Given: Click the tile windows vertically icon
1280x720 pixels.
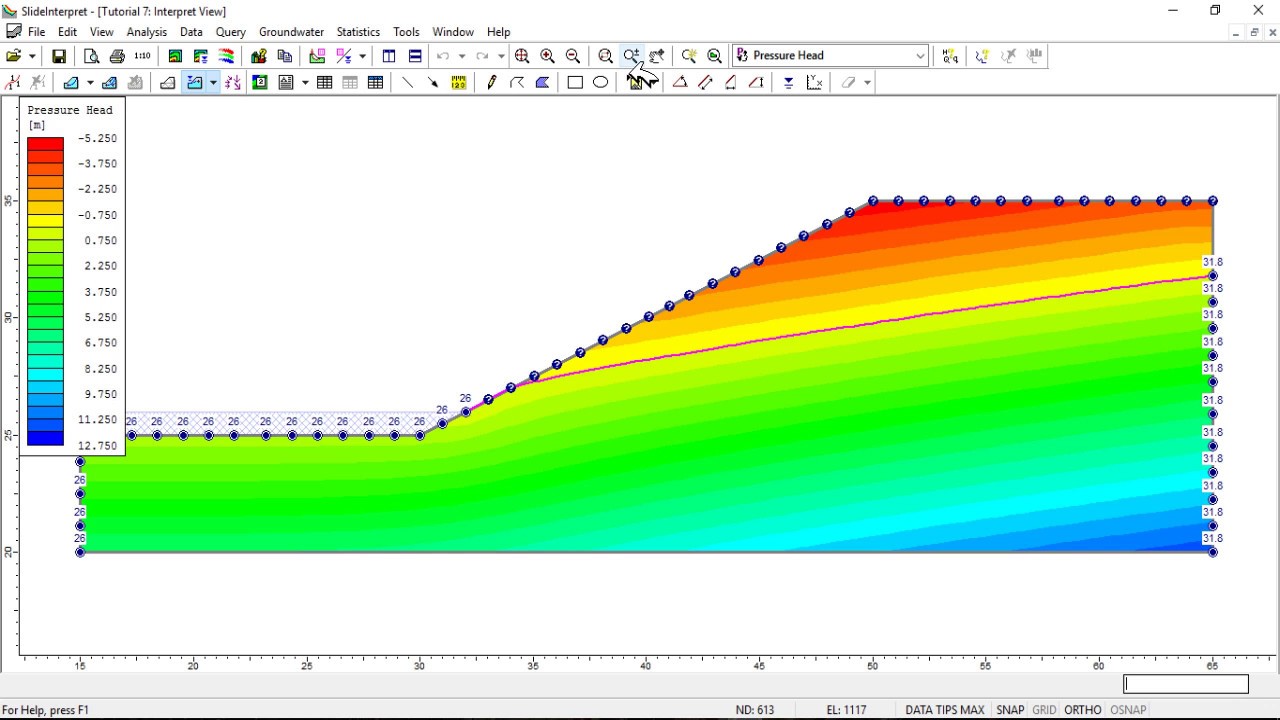Looking at the screenshot, I should tap(389, 56).
